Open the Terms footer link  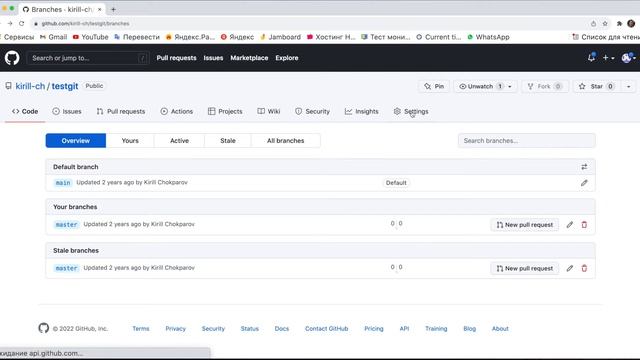[x=141, y=329]
